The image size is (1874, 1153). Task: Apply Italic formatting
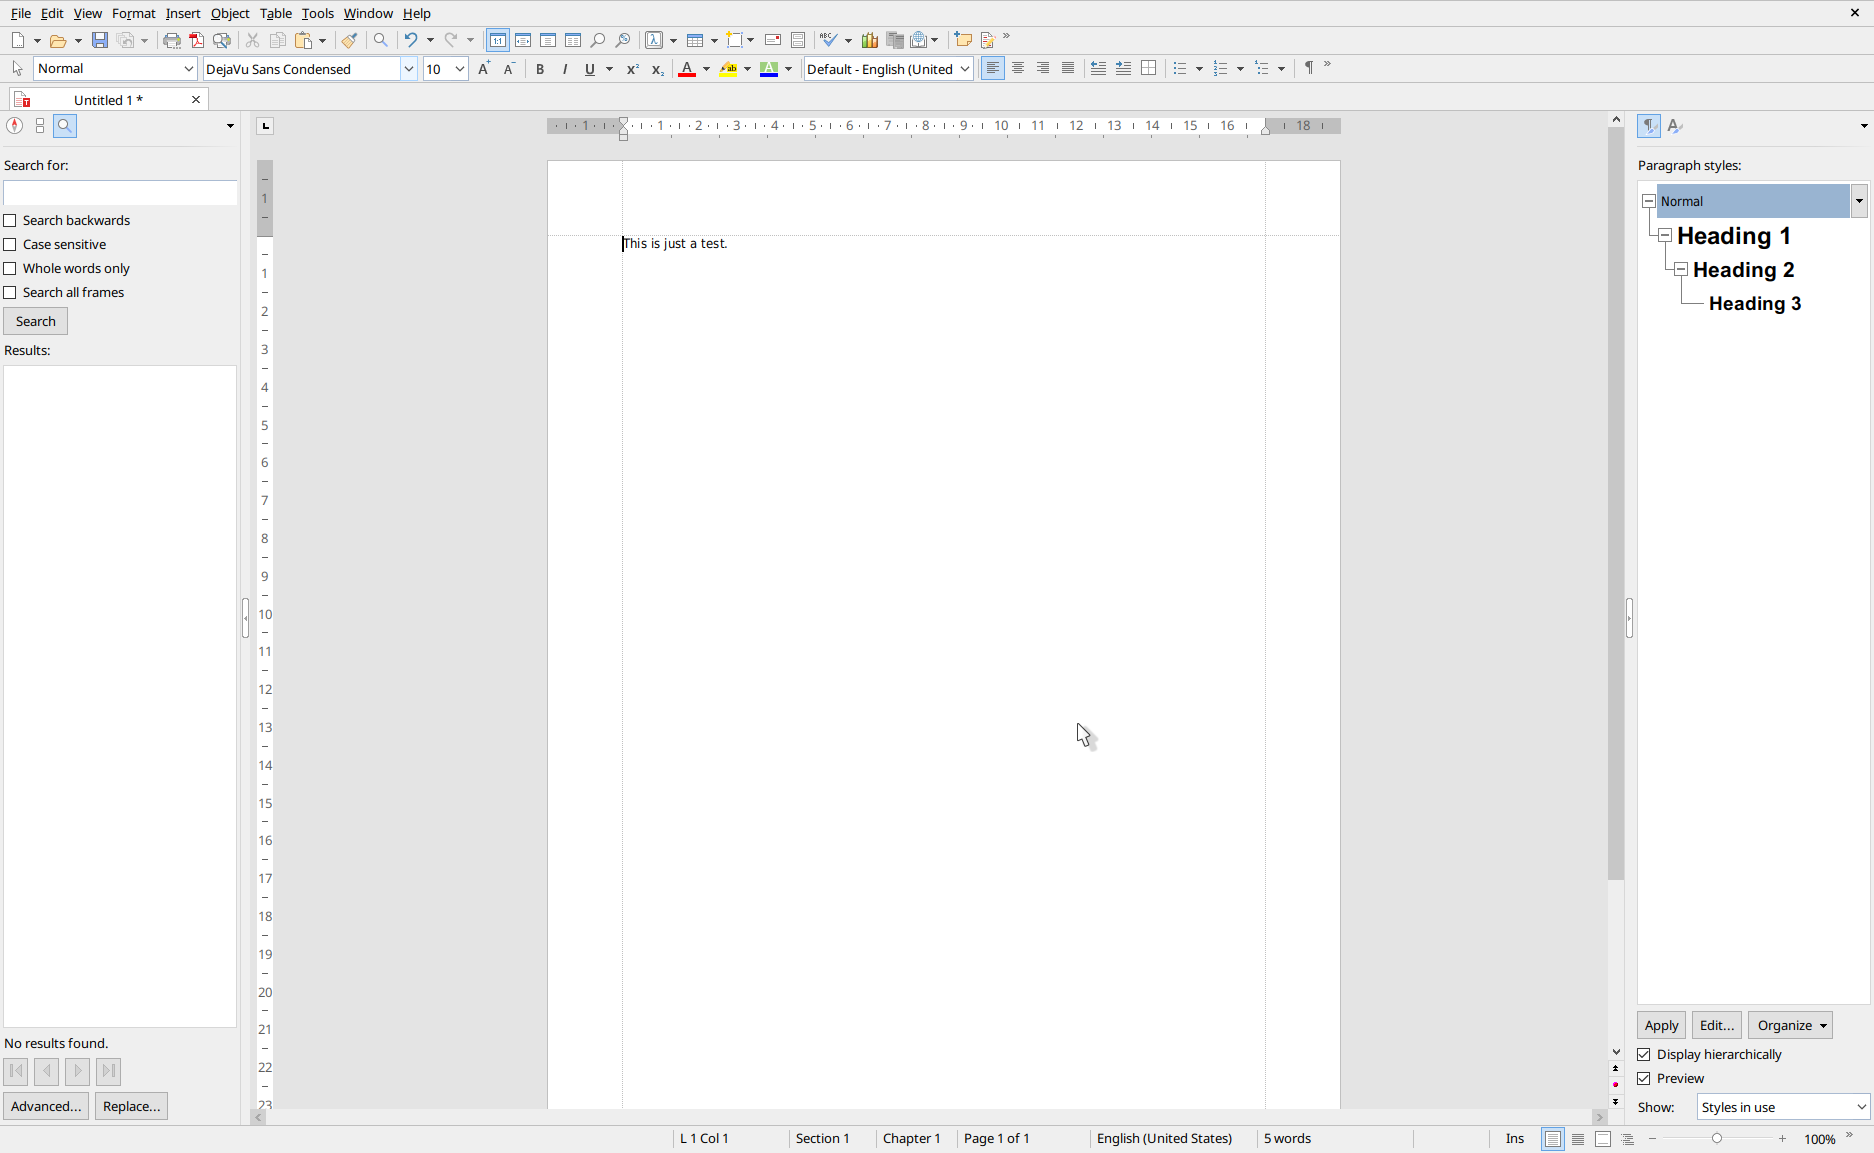point(565,69)
